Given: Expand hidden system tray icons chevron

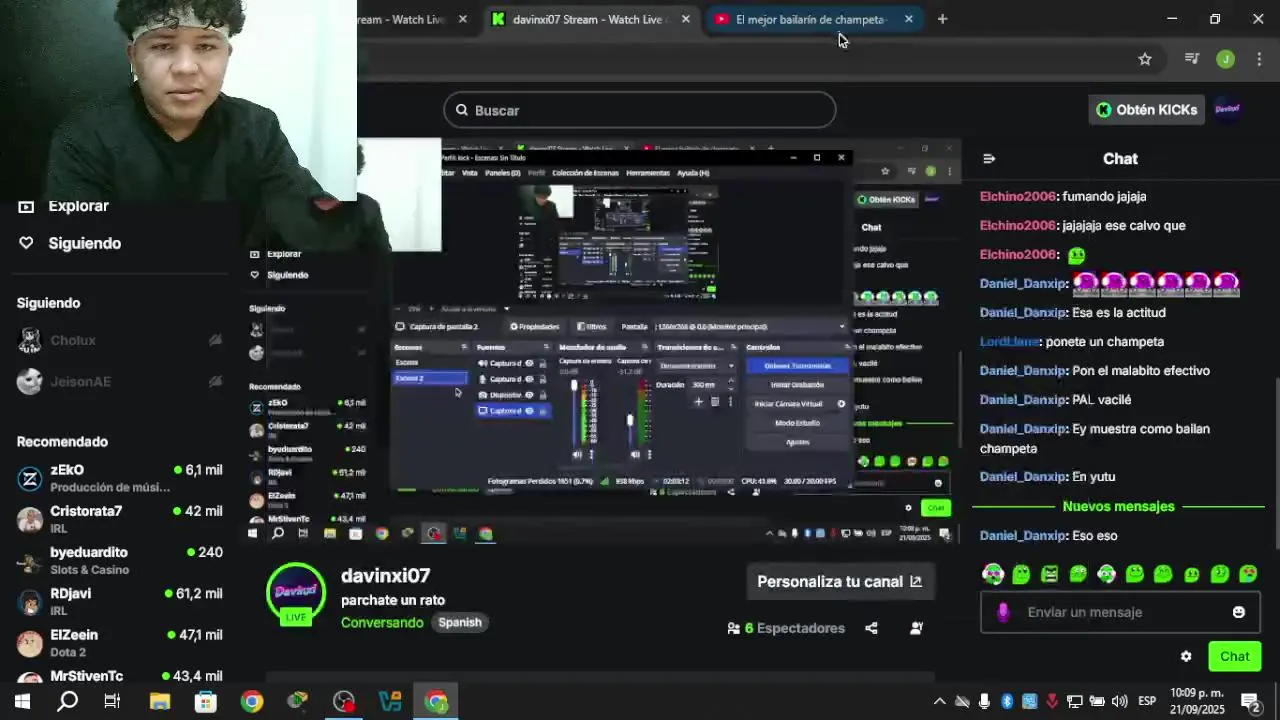Looking at the screenshot, I should point(940,701).
